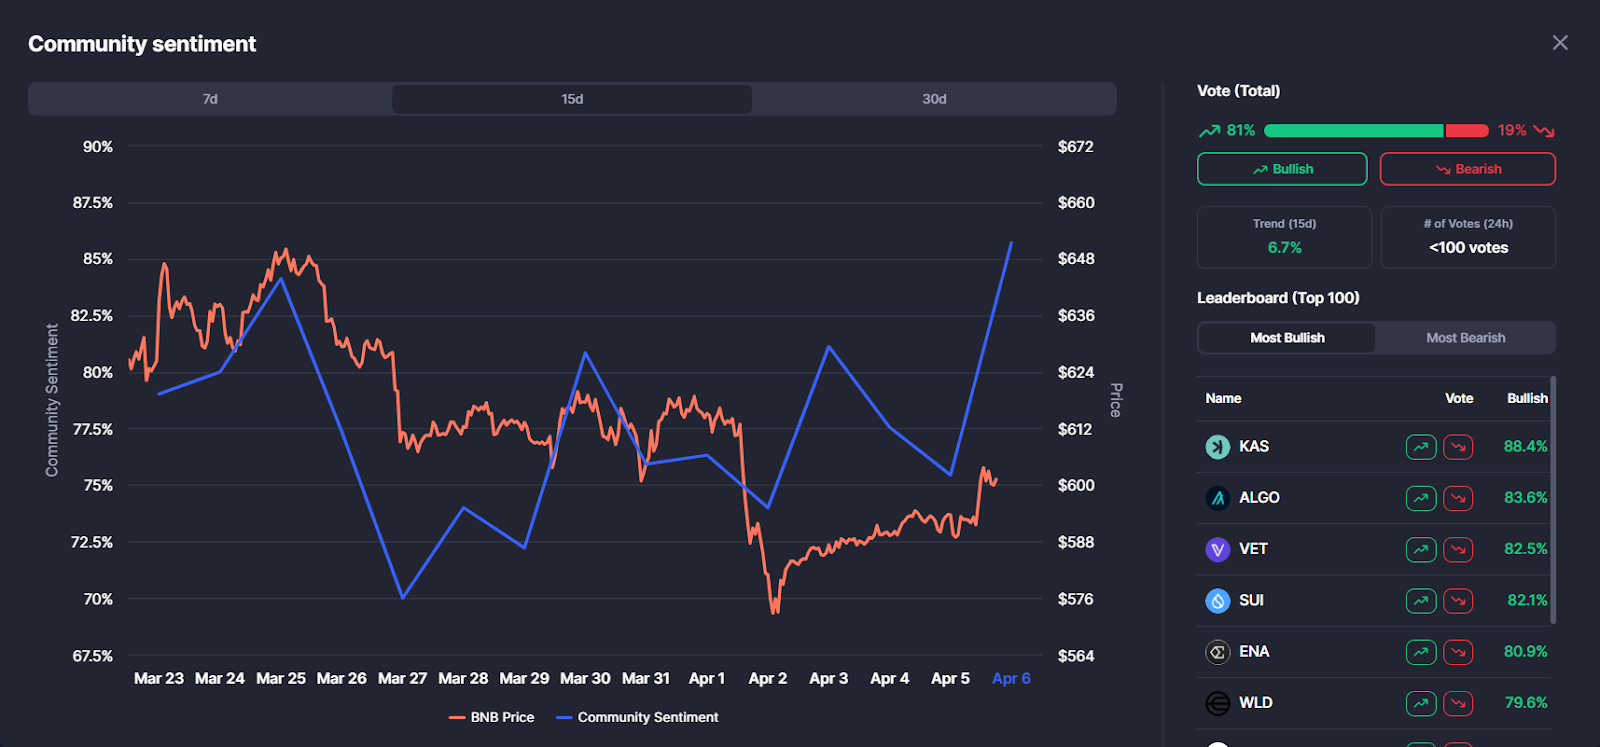This screenshot has width=1600, height=747.
Task: Vote bearish on ALGO with down-arrow icon
Action: click(x=1458, y=498)
